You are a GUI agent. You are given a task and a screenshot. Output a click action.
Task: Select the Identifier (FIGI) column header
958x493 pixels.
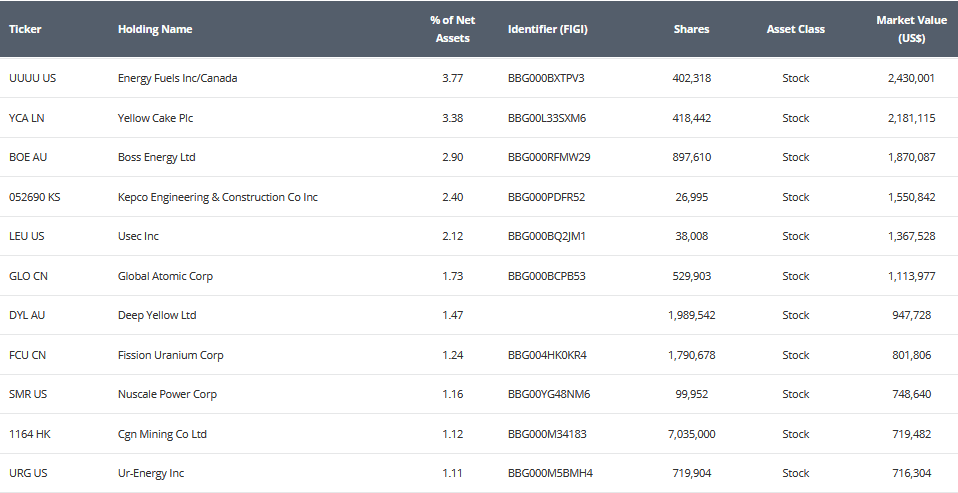pos(547,29)
